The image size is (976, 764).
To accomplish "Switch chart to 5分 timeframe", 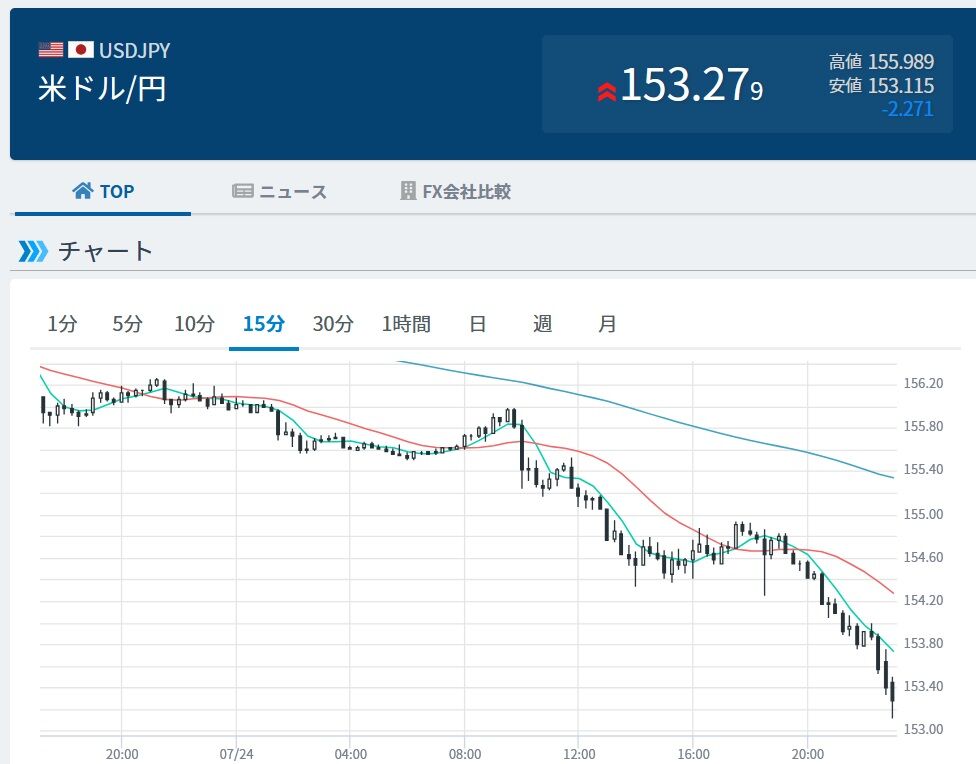I will 127,324.
